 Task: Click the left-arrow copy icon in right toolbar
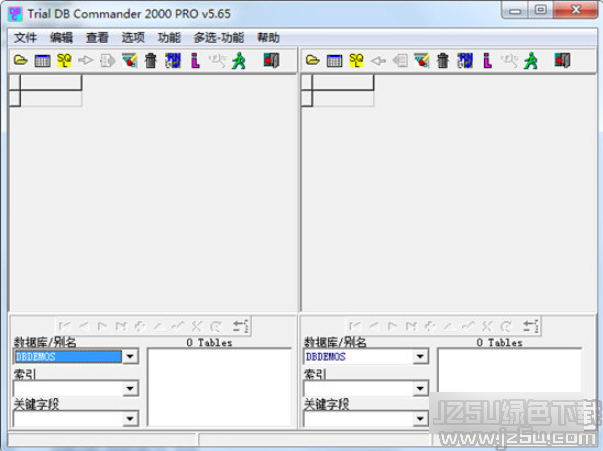tap(378, 61)
